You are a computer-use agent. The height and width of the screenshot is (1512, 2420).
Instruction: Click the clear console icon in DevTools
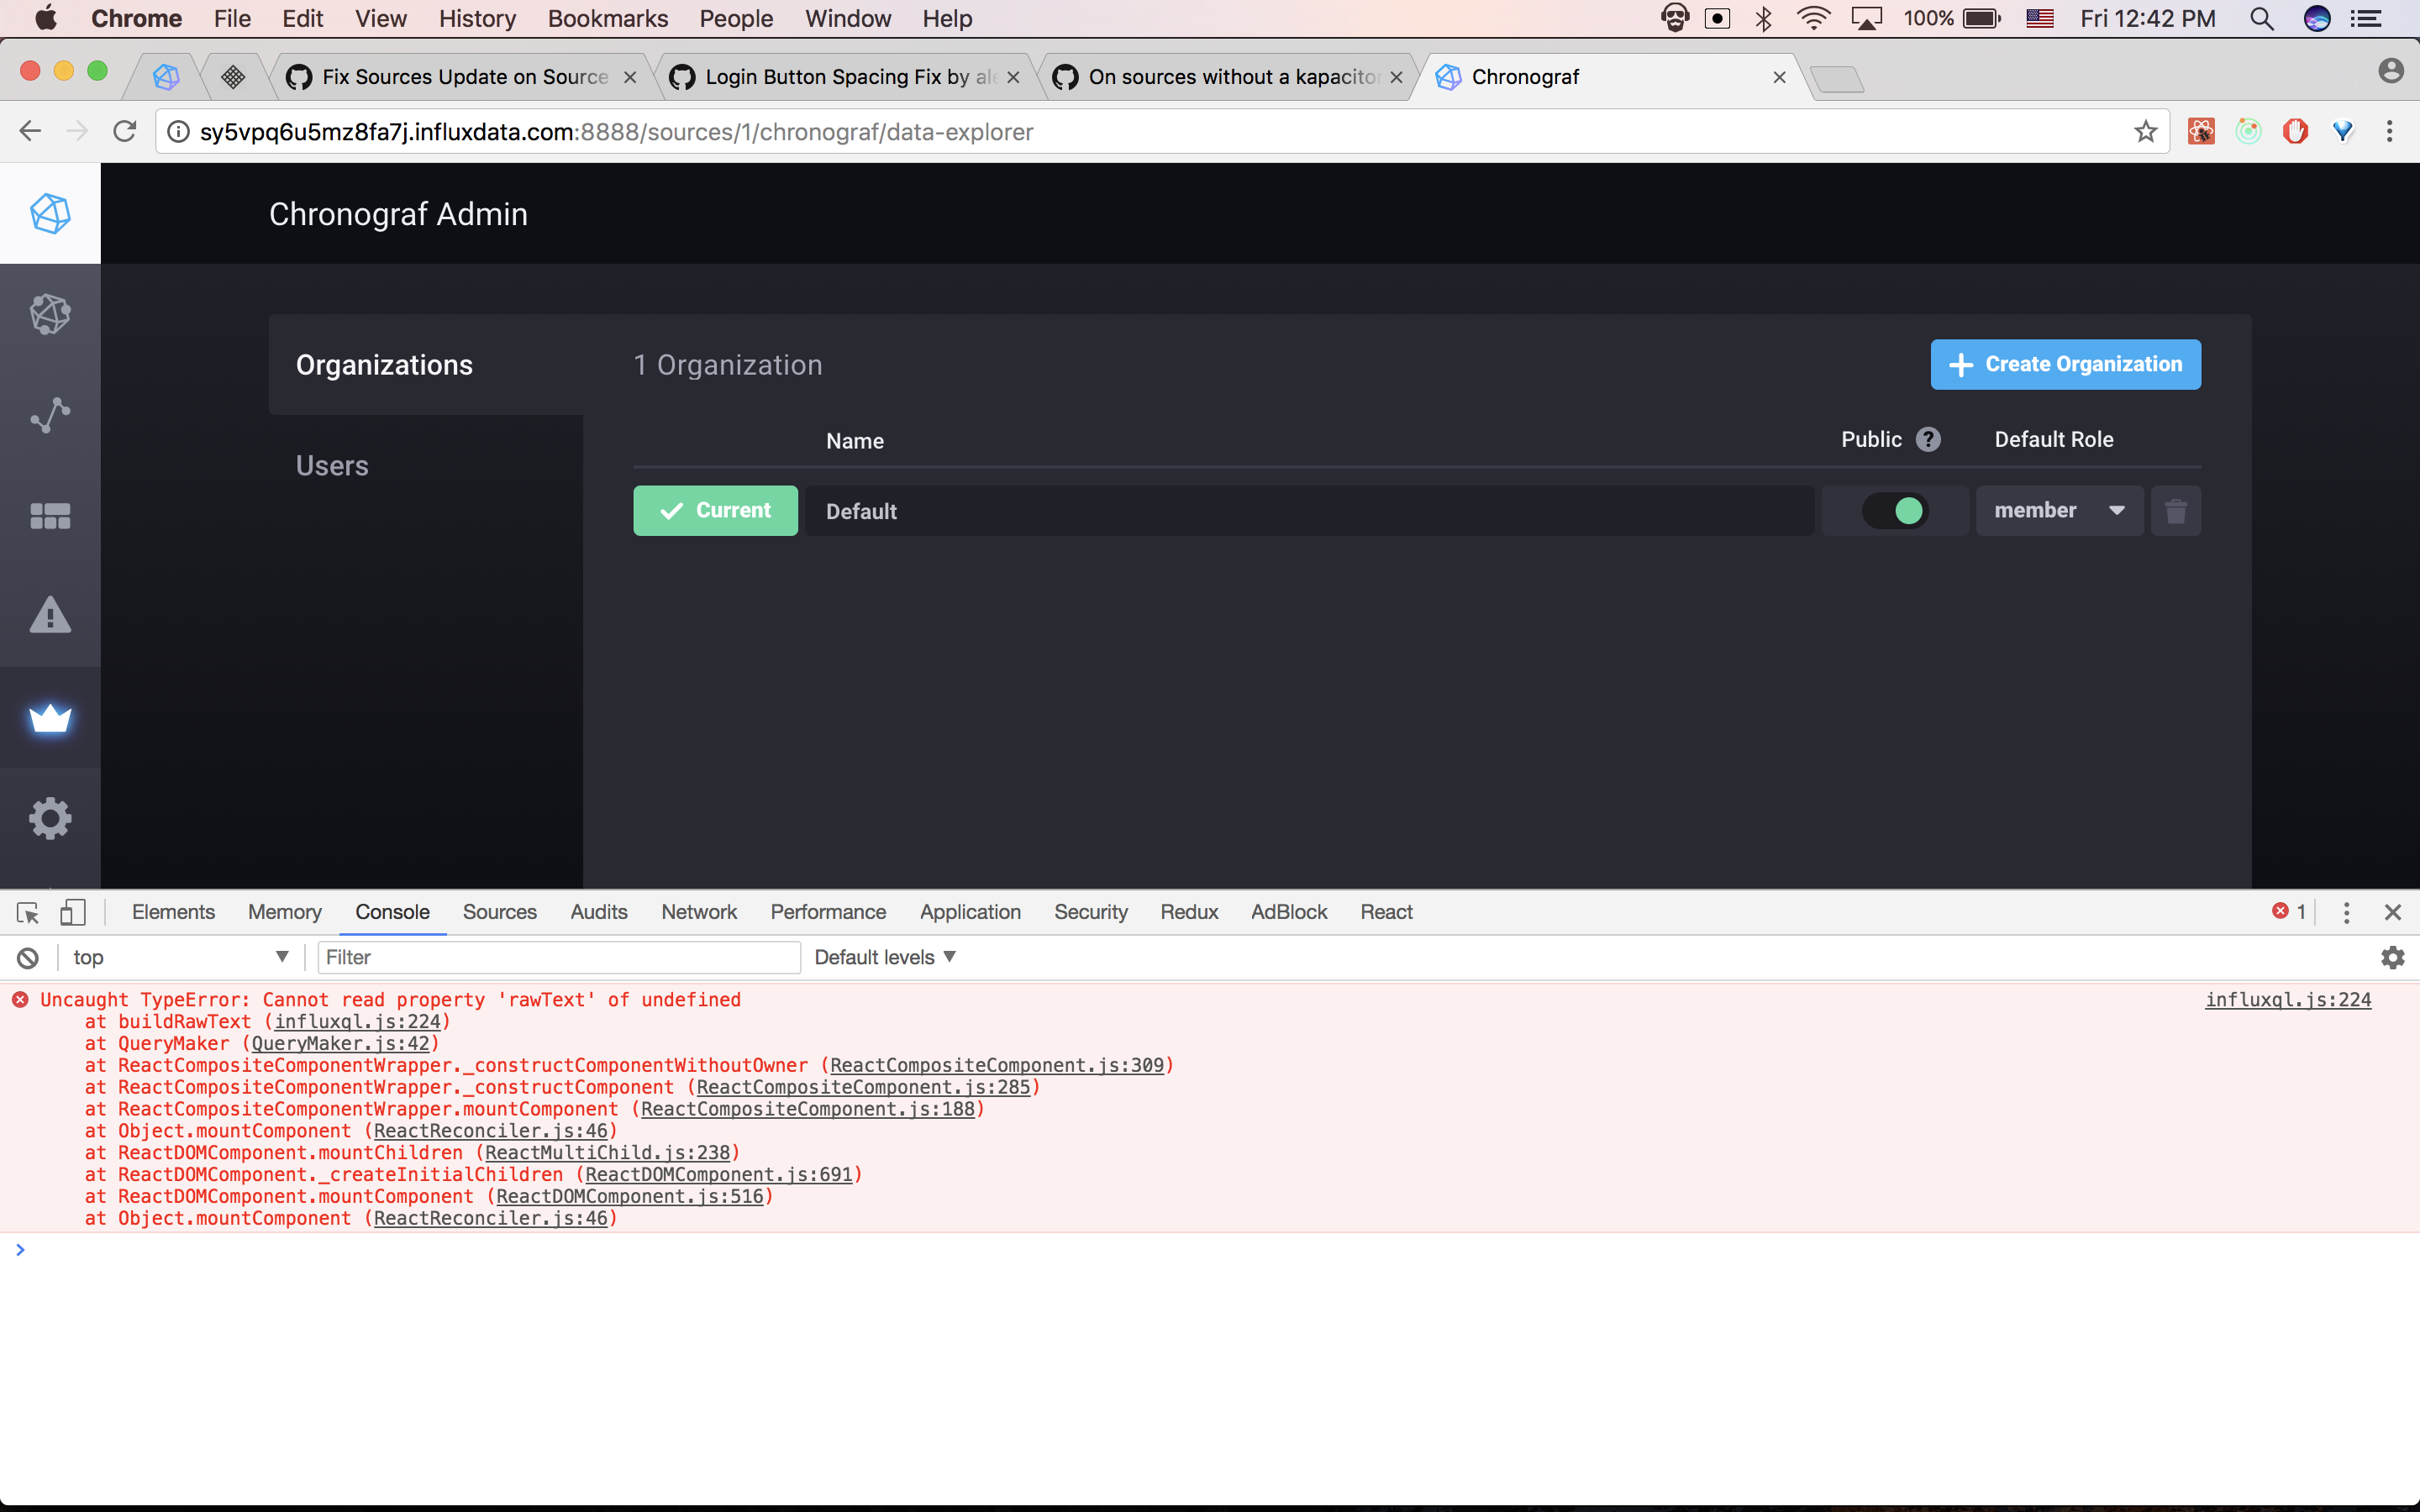coord(27,957)
